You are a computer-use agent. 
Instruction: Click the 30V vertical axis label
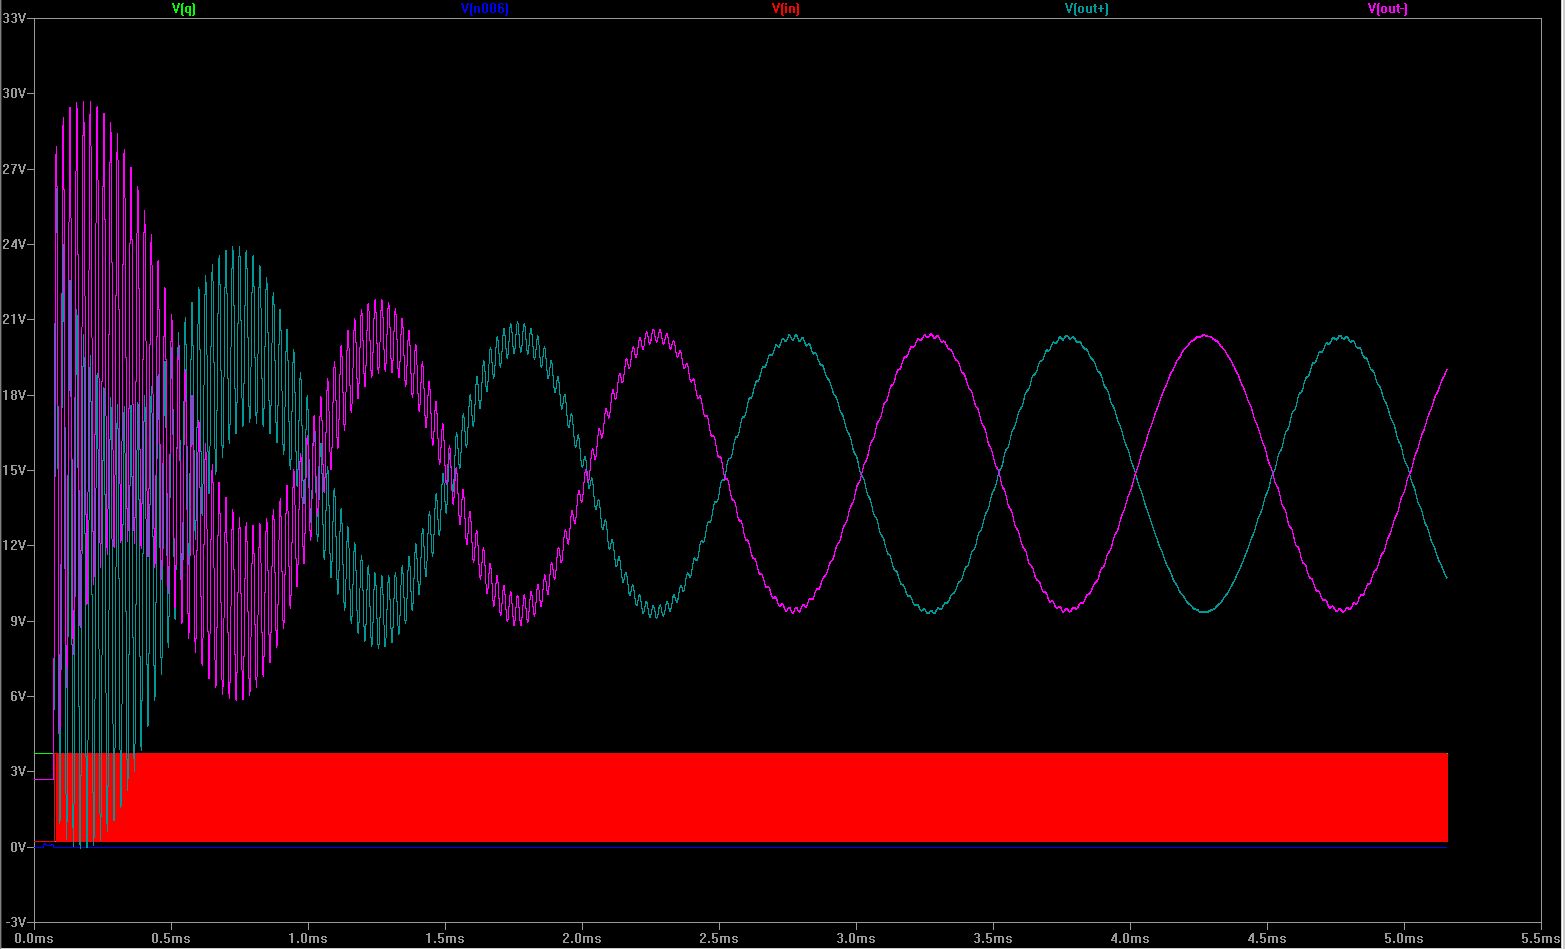(x=14, y=93)
